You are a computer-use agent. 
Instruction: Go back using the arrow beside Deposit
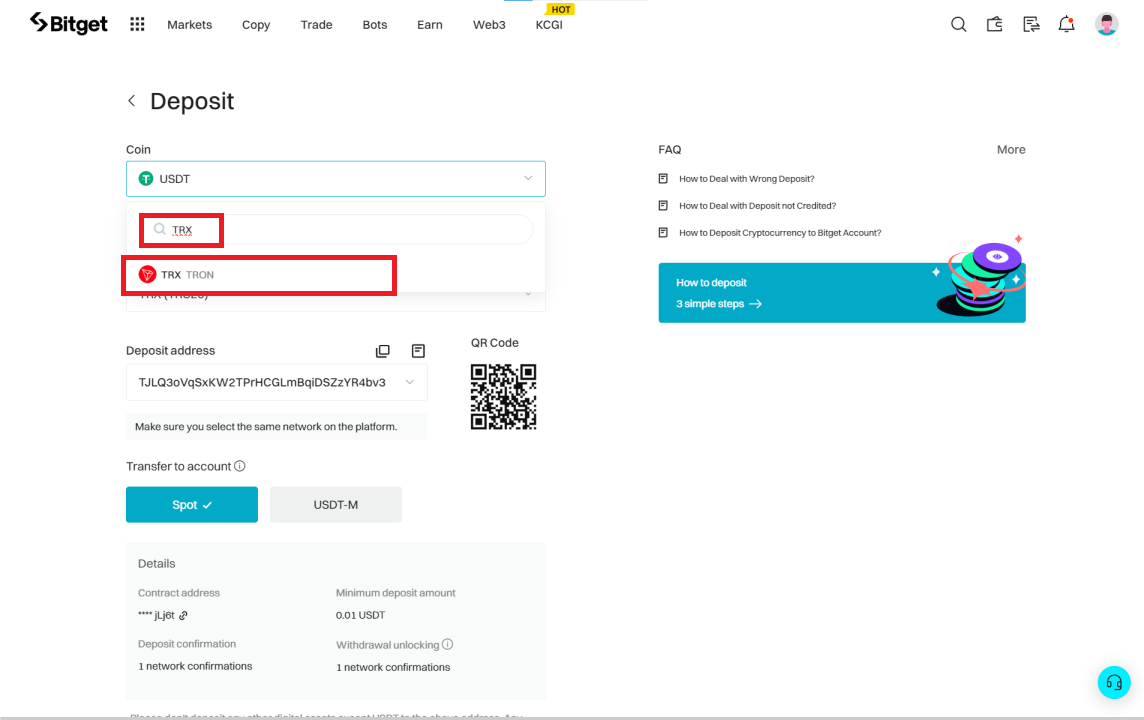pyautogui.click(x=131, y=101)
